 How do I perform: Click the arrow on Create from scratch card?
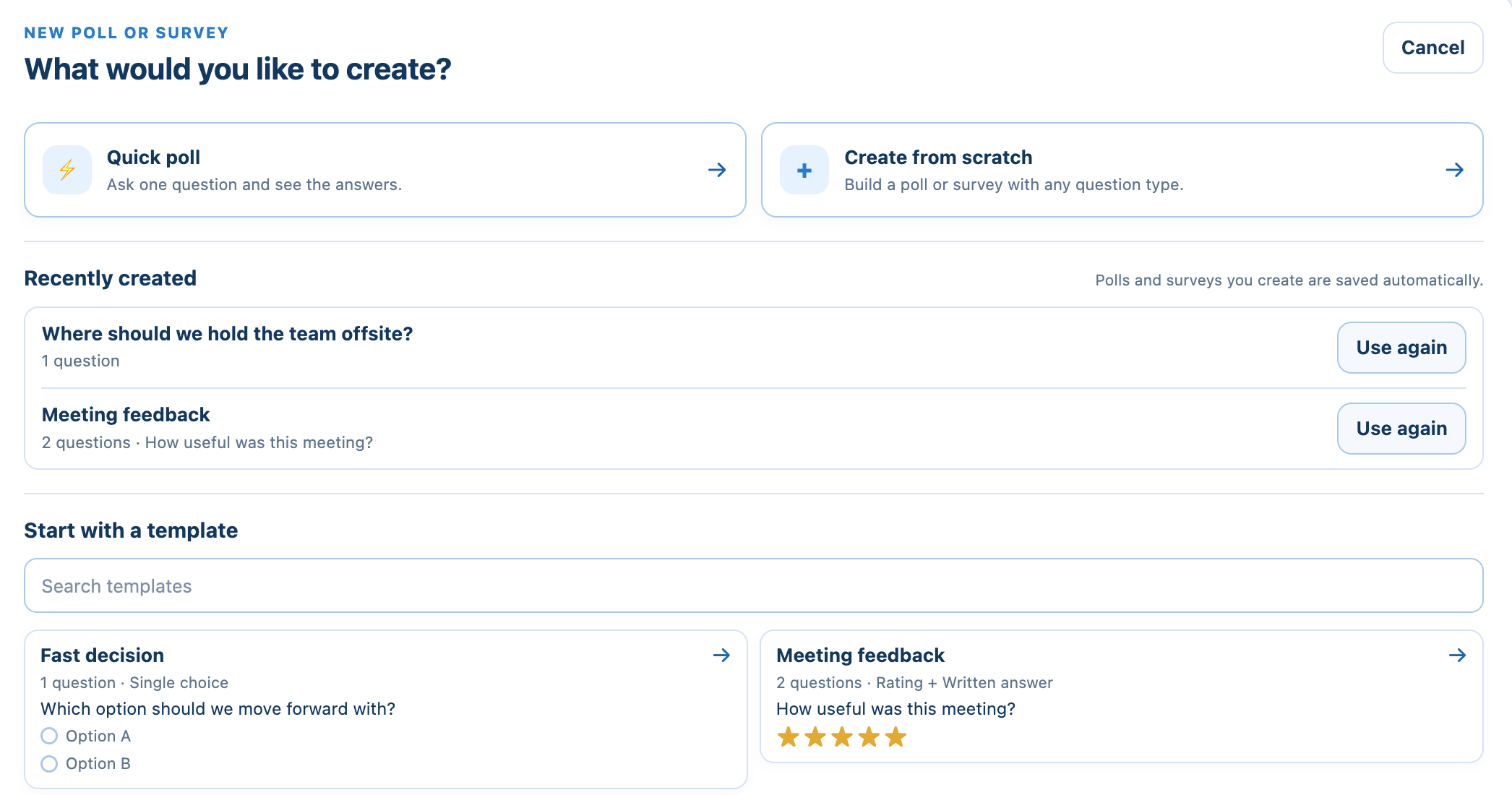pos(1455,170)
